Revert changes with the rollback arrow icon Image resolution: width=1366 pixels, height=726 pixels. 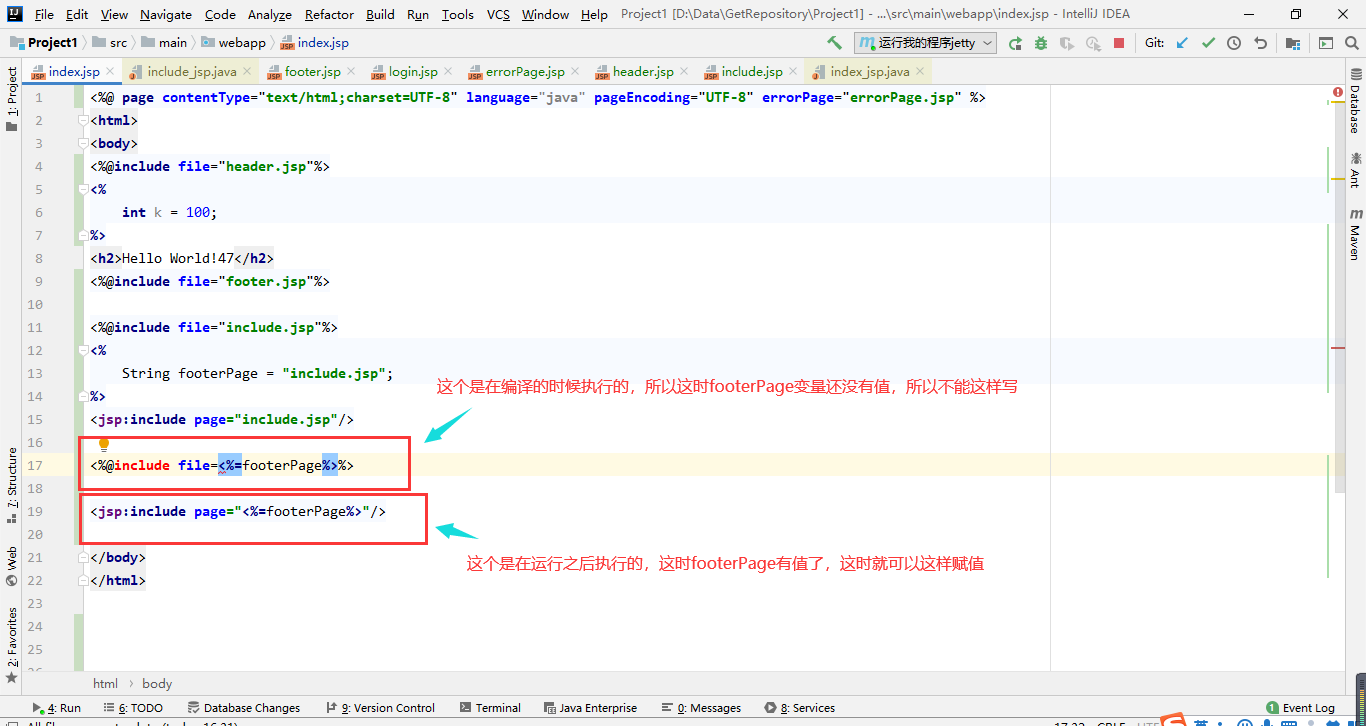[x=1261, y=42]
